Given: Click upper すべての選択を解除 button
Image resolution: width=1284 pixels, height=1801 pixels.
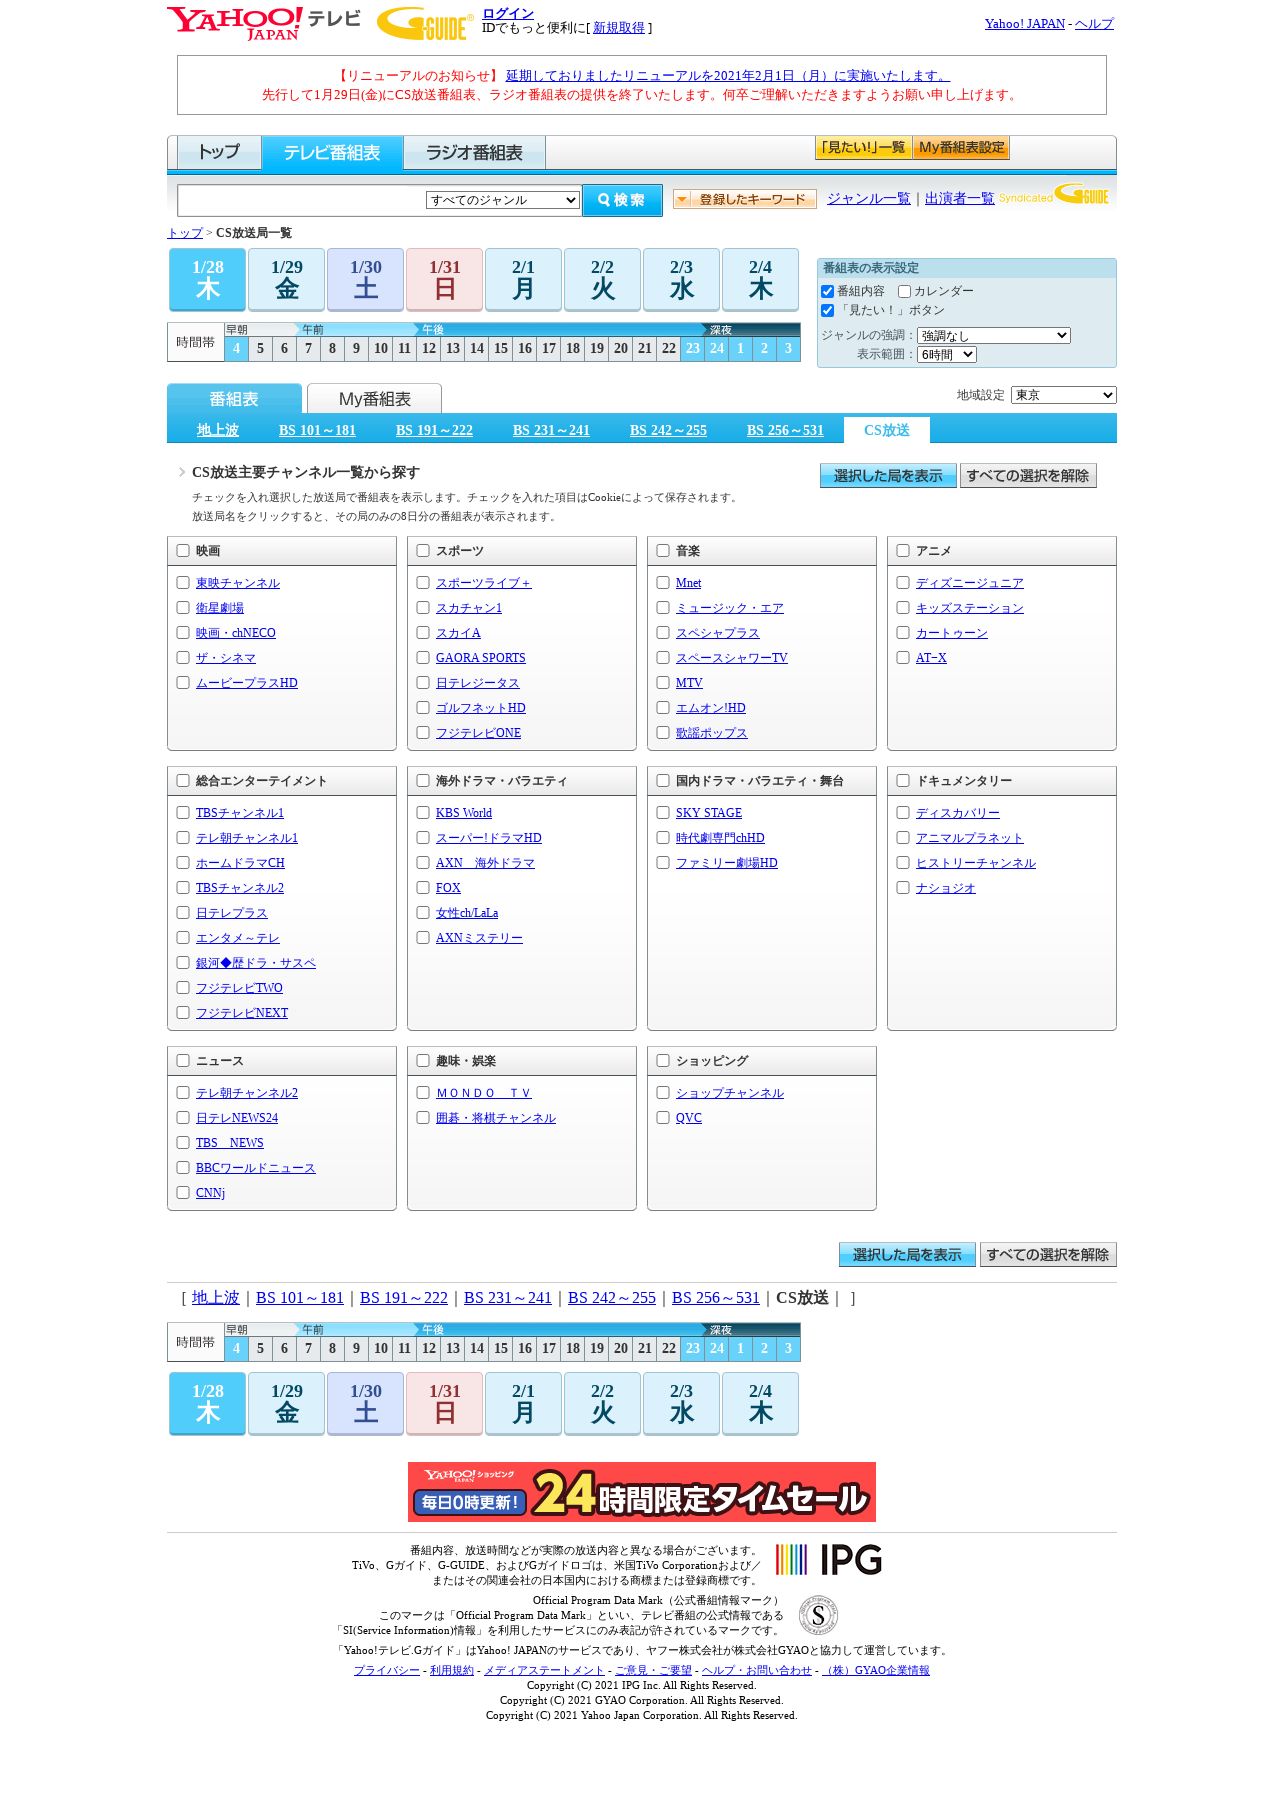Looking at the screenshot, I should click(1028, 476).
